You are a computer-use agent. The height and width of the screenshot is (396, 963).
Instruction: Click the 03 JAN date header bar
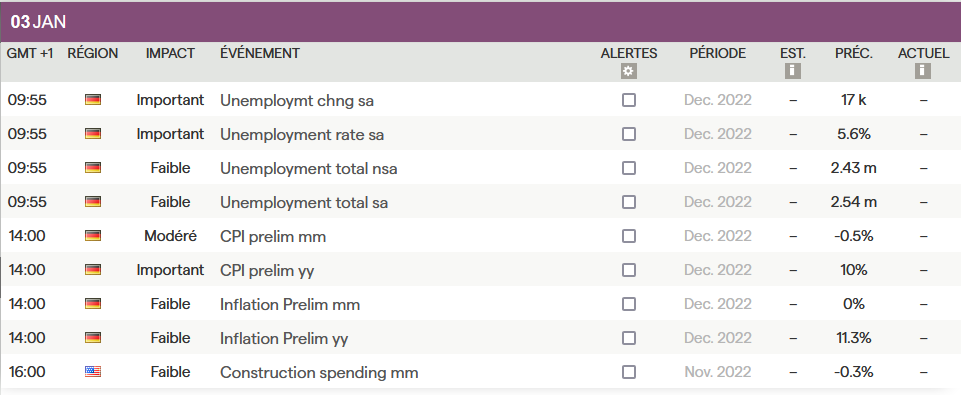tap(482, 22)
